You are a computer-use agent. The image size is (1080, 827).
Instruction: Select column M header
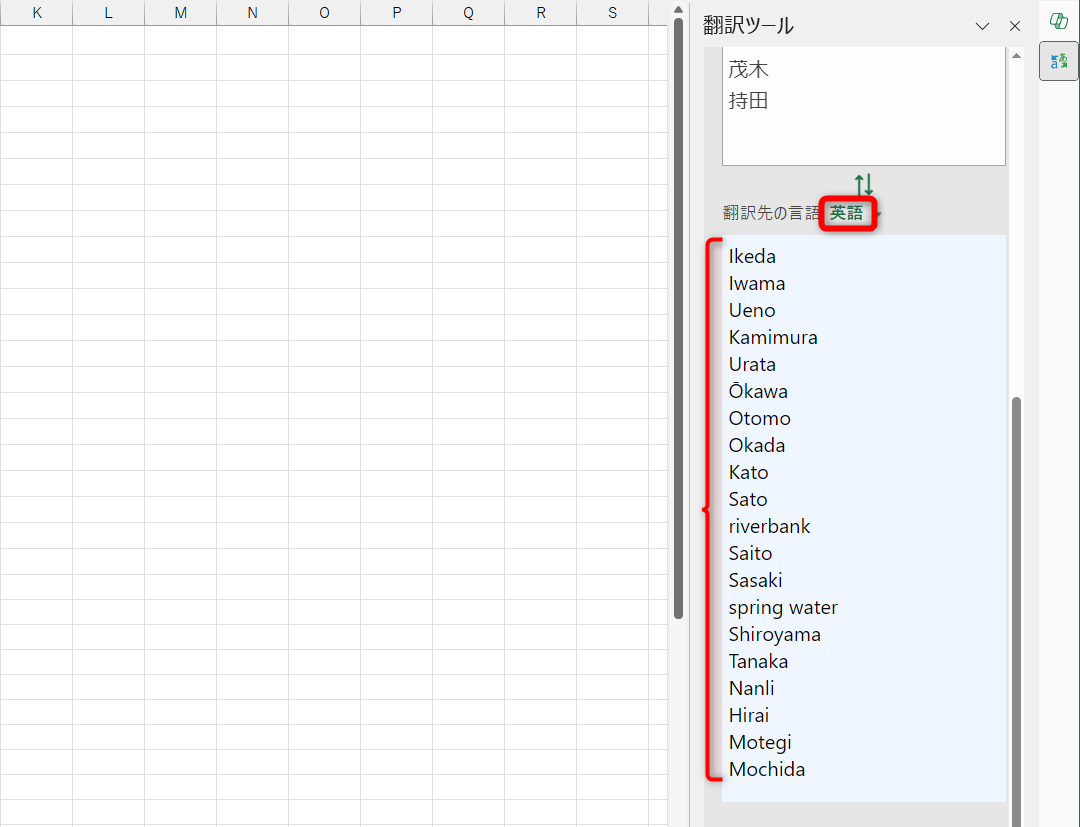pyautogui.click(x=180, y=12)
